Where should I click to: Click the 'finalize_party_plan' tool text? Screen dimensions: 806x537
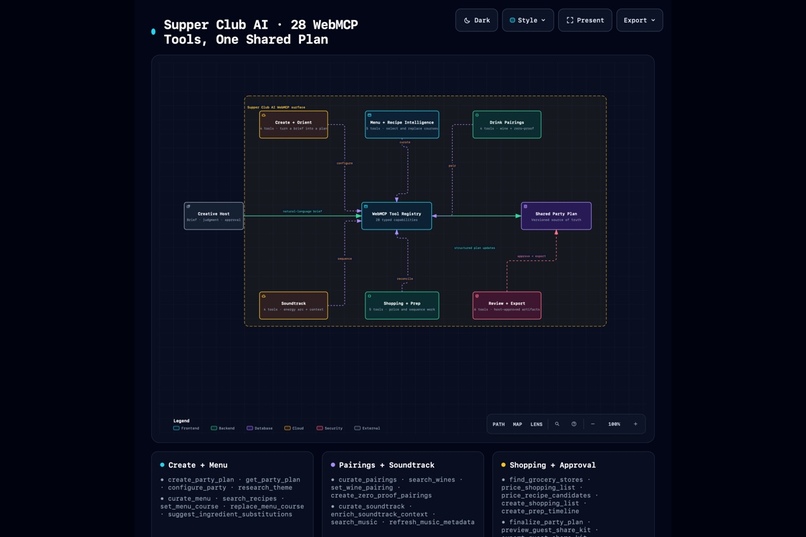point(546,522)
